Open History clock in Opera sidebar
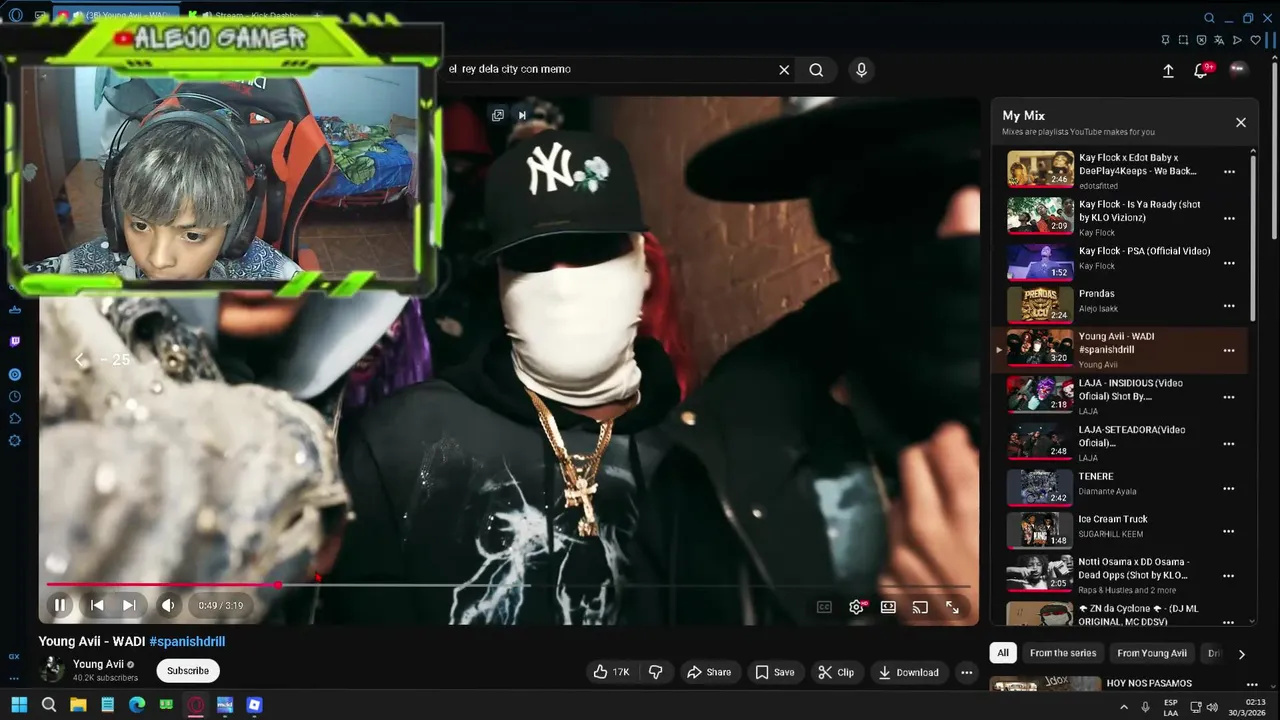The image size is (1280, 720). pyautogui.click(x=14, y=397)
